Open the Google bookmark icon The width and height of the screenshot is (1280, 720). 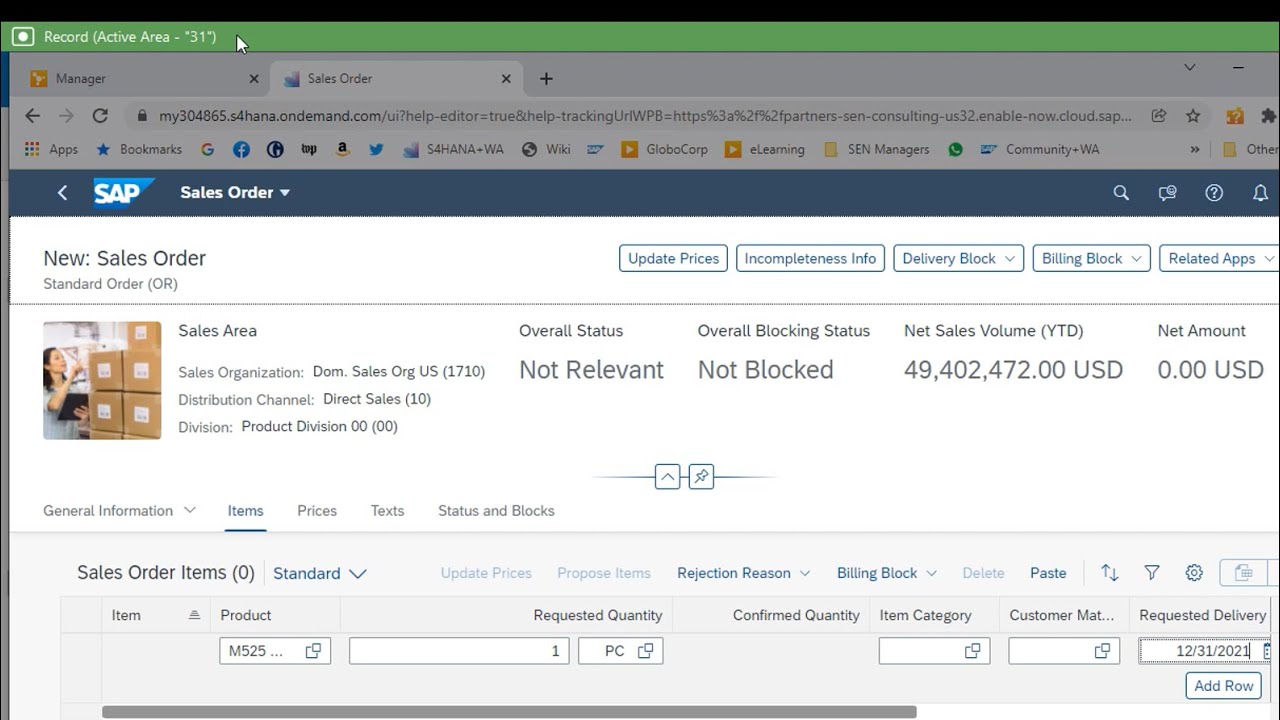207,149
